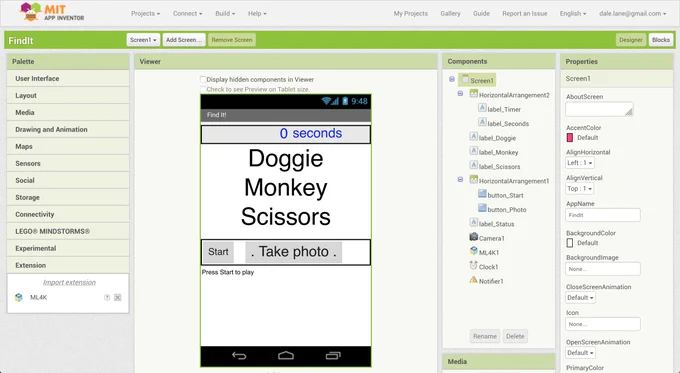Viewport: 680px width, 373px height.
Task: Expand the Drawing and Animation palette section
Action: coord(68,129)
